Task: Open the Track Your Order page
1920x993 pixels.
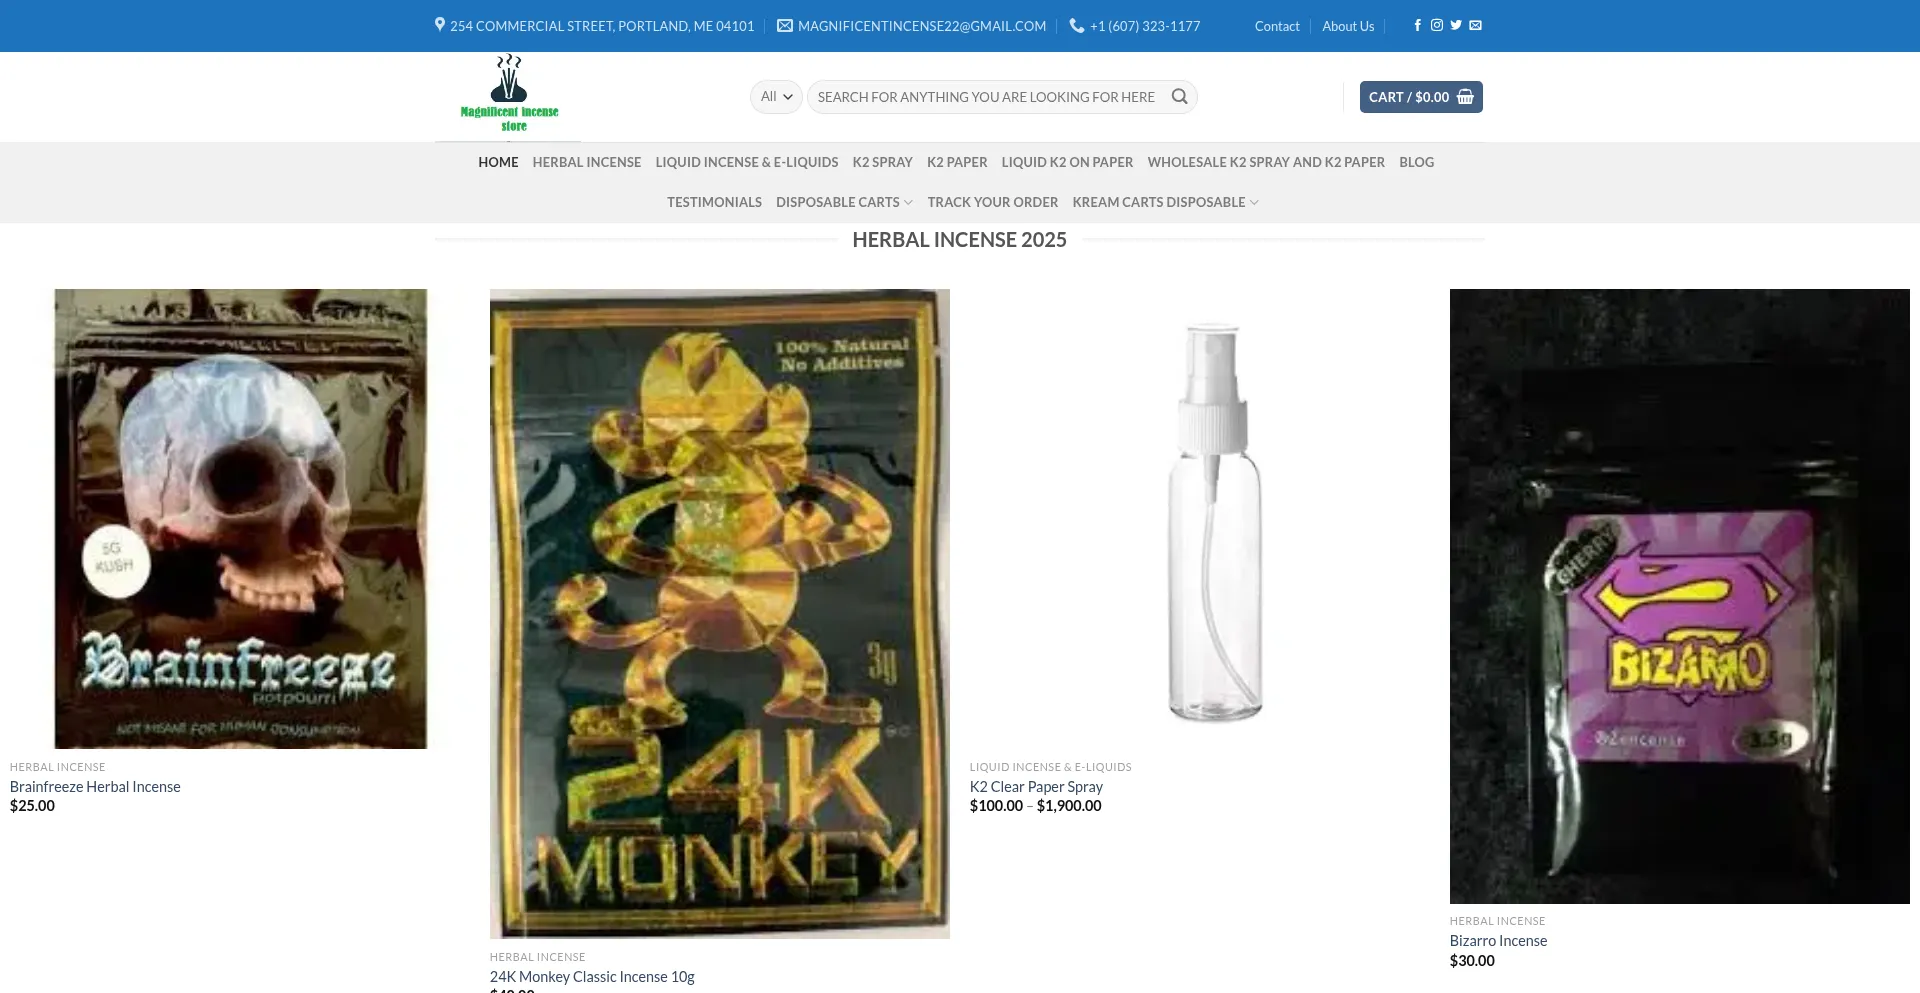Action: pyautogui.click(x=992, y=202)
